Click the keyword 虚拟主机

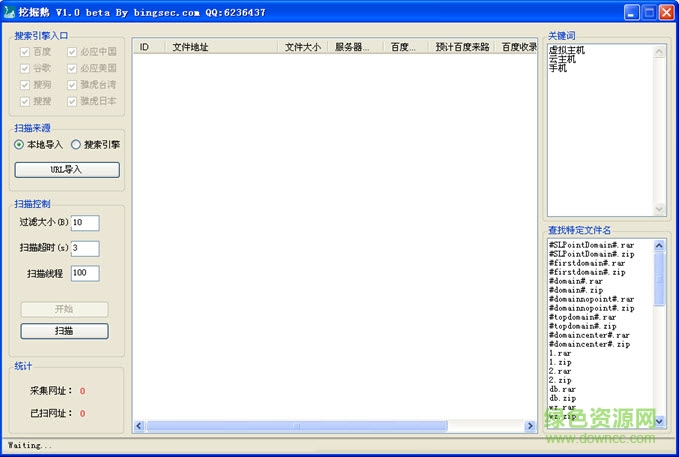coord(567,50)
